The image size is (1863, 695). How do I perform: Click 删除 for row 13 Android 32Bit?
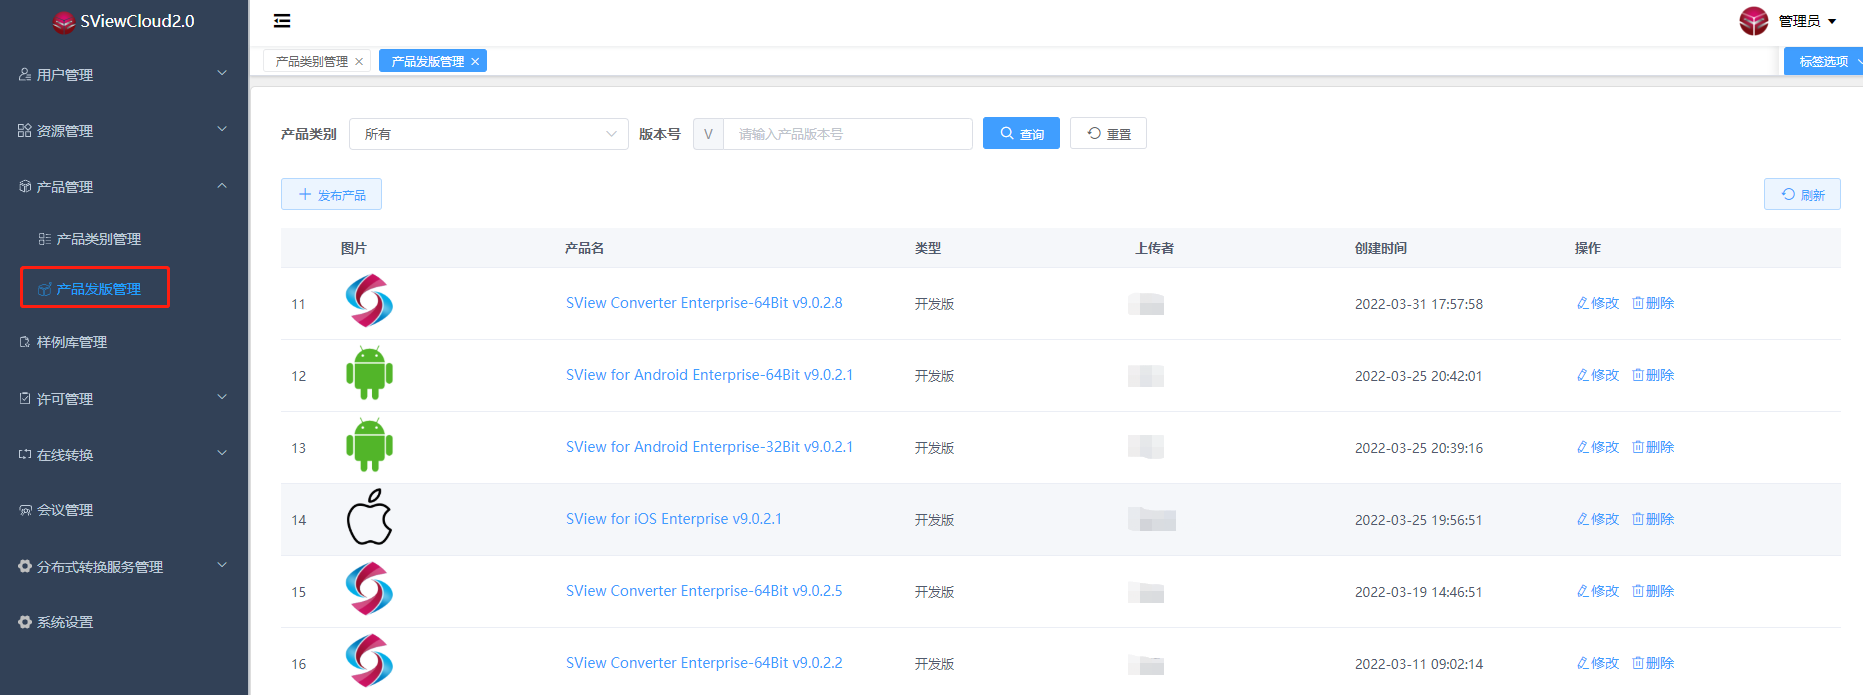[x=1653, y=447]
